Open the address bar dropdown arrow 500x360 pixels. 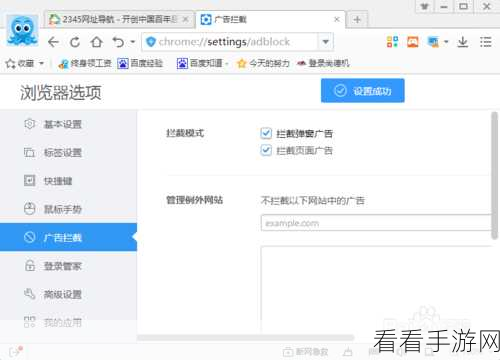point(326,42)
